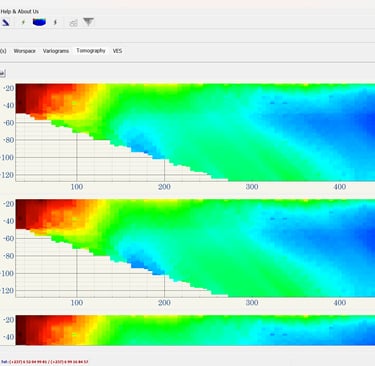Image resolution: width=375 pixels, height=366 pixels.
Task: Click the gray chart toolbar icon
Action: [x=73, y=23]
